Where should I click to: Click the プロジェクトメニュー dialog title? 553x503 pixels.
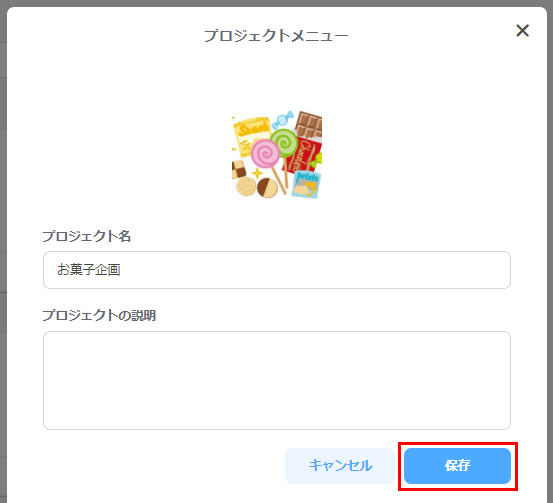[276, 36]
